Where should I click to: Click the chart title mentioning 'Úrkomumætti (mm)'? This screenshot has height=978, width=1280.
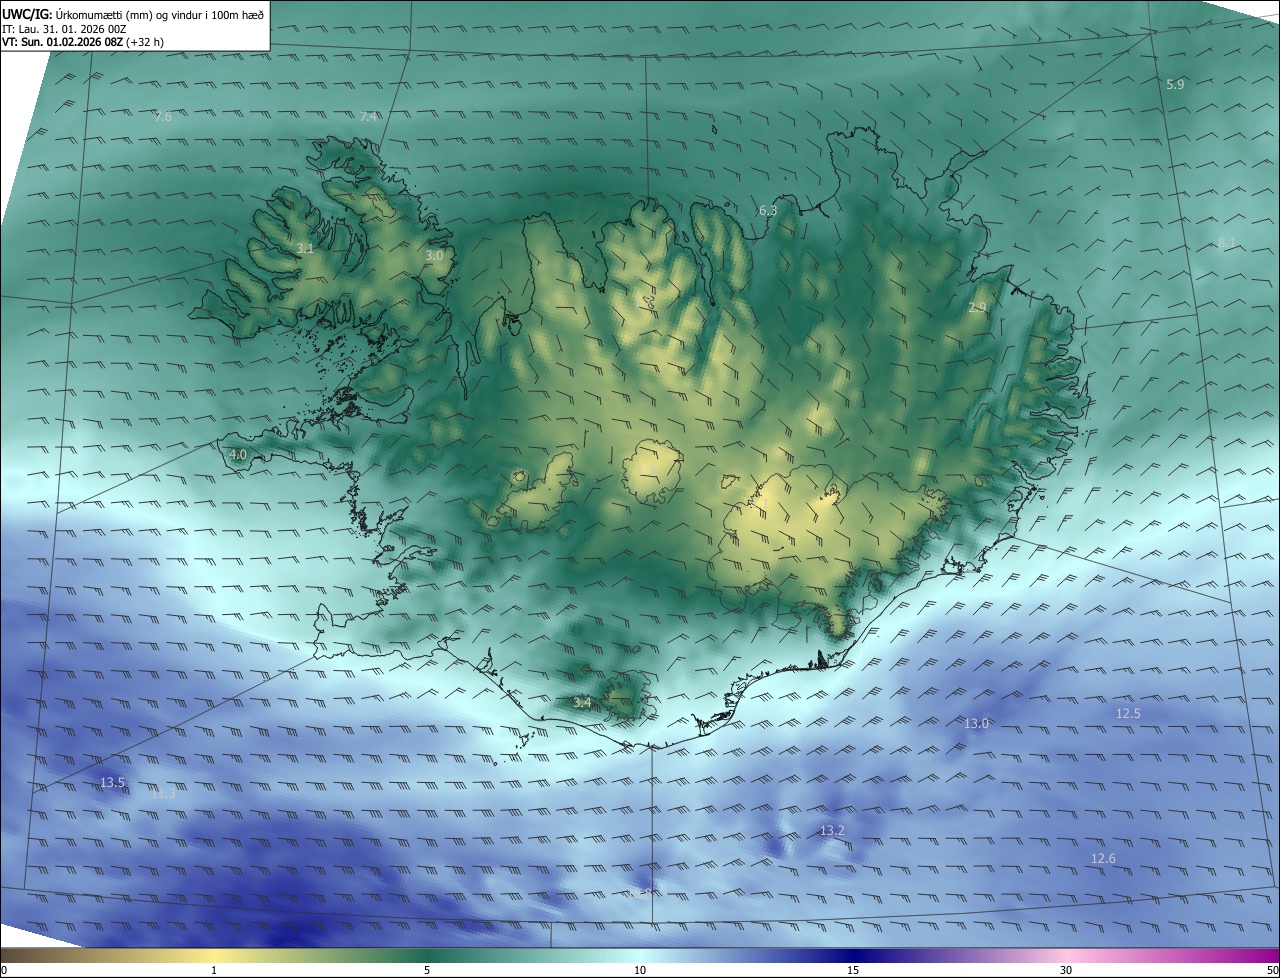[x=133, y=14]
